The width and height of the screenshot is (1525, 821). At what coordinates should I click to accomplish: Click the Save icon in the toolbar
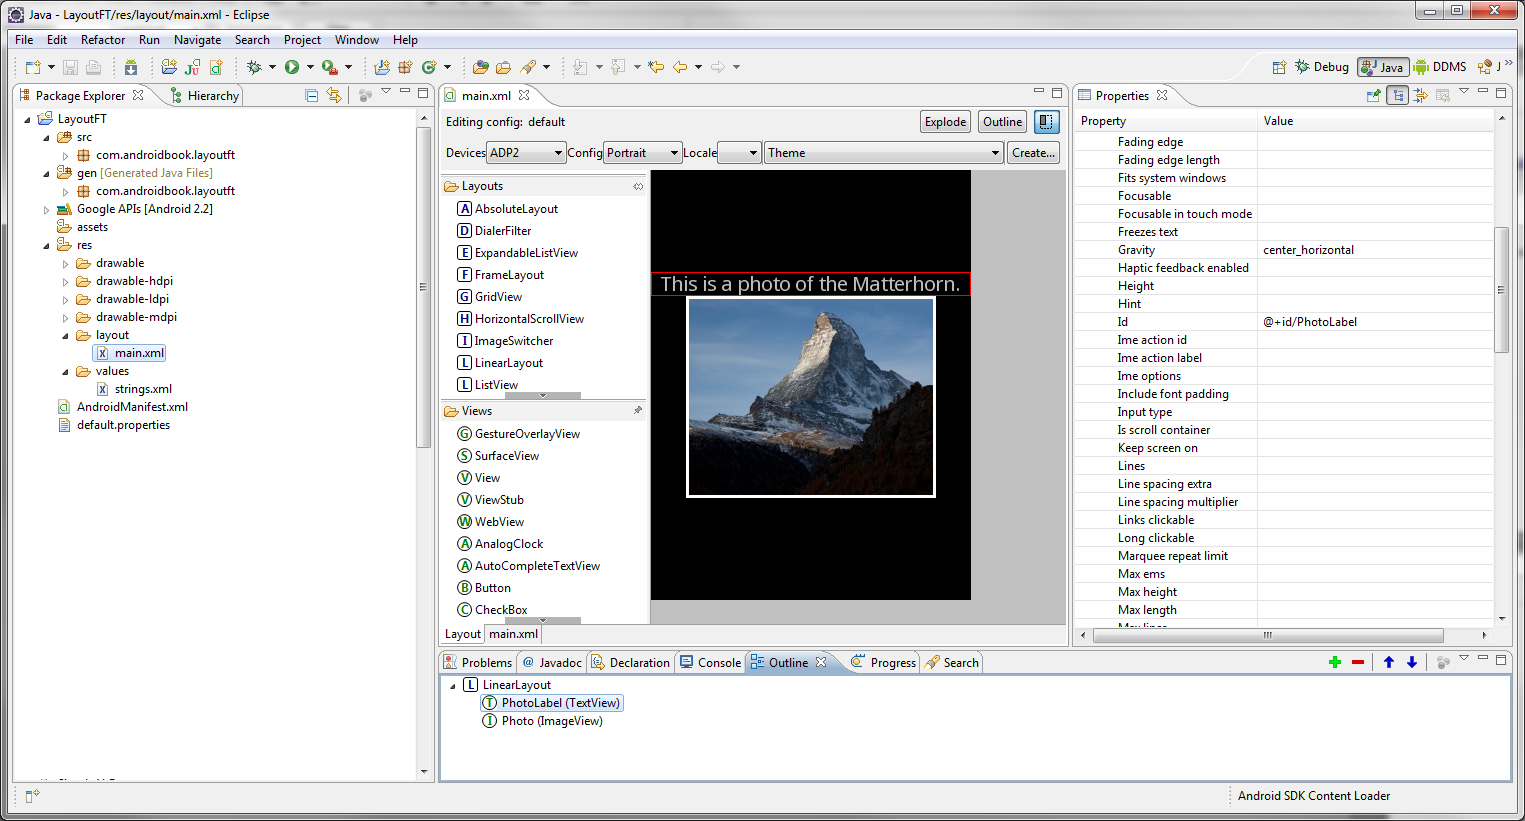tap(70, 66)
